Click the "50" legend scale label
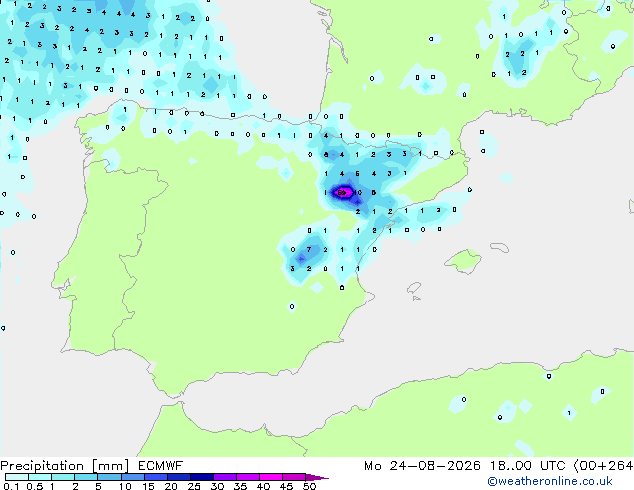This screenshot has width=634, height=490. click(309, 486)
